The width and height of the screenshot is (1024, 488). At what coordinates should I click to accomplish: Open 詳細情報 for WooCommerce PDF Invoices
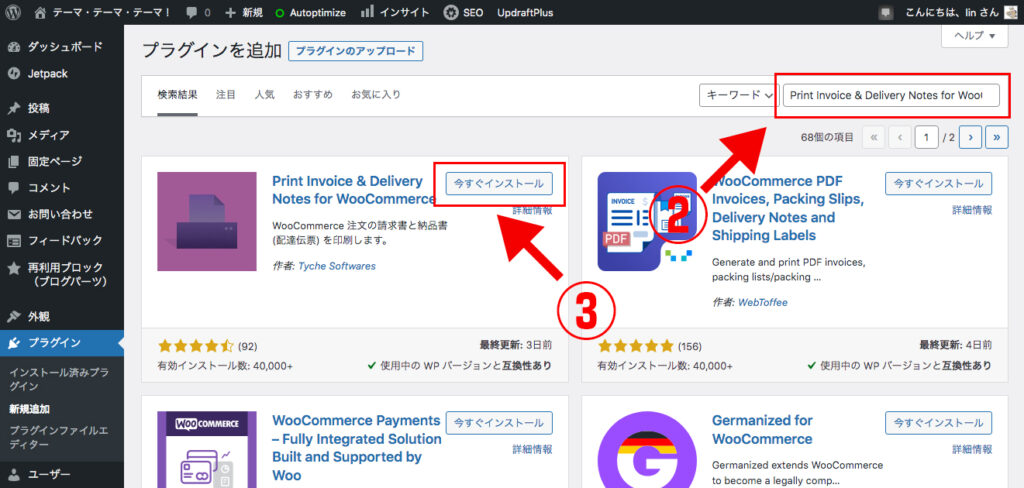[972, 210]
